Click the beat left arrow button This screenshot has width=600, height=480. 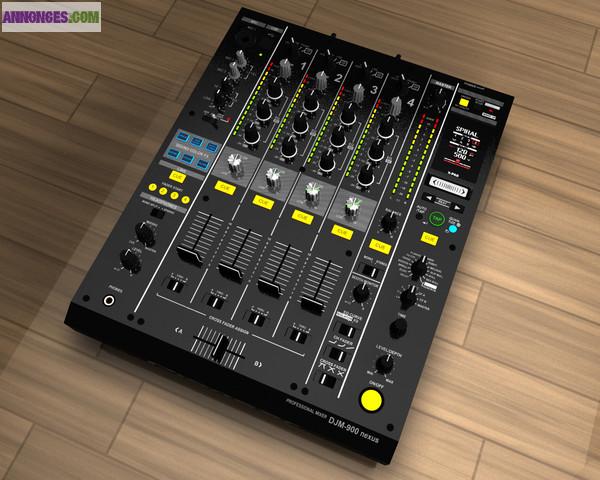pyautogui.click(x=429, y=198)
